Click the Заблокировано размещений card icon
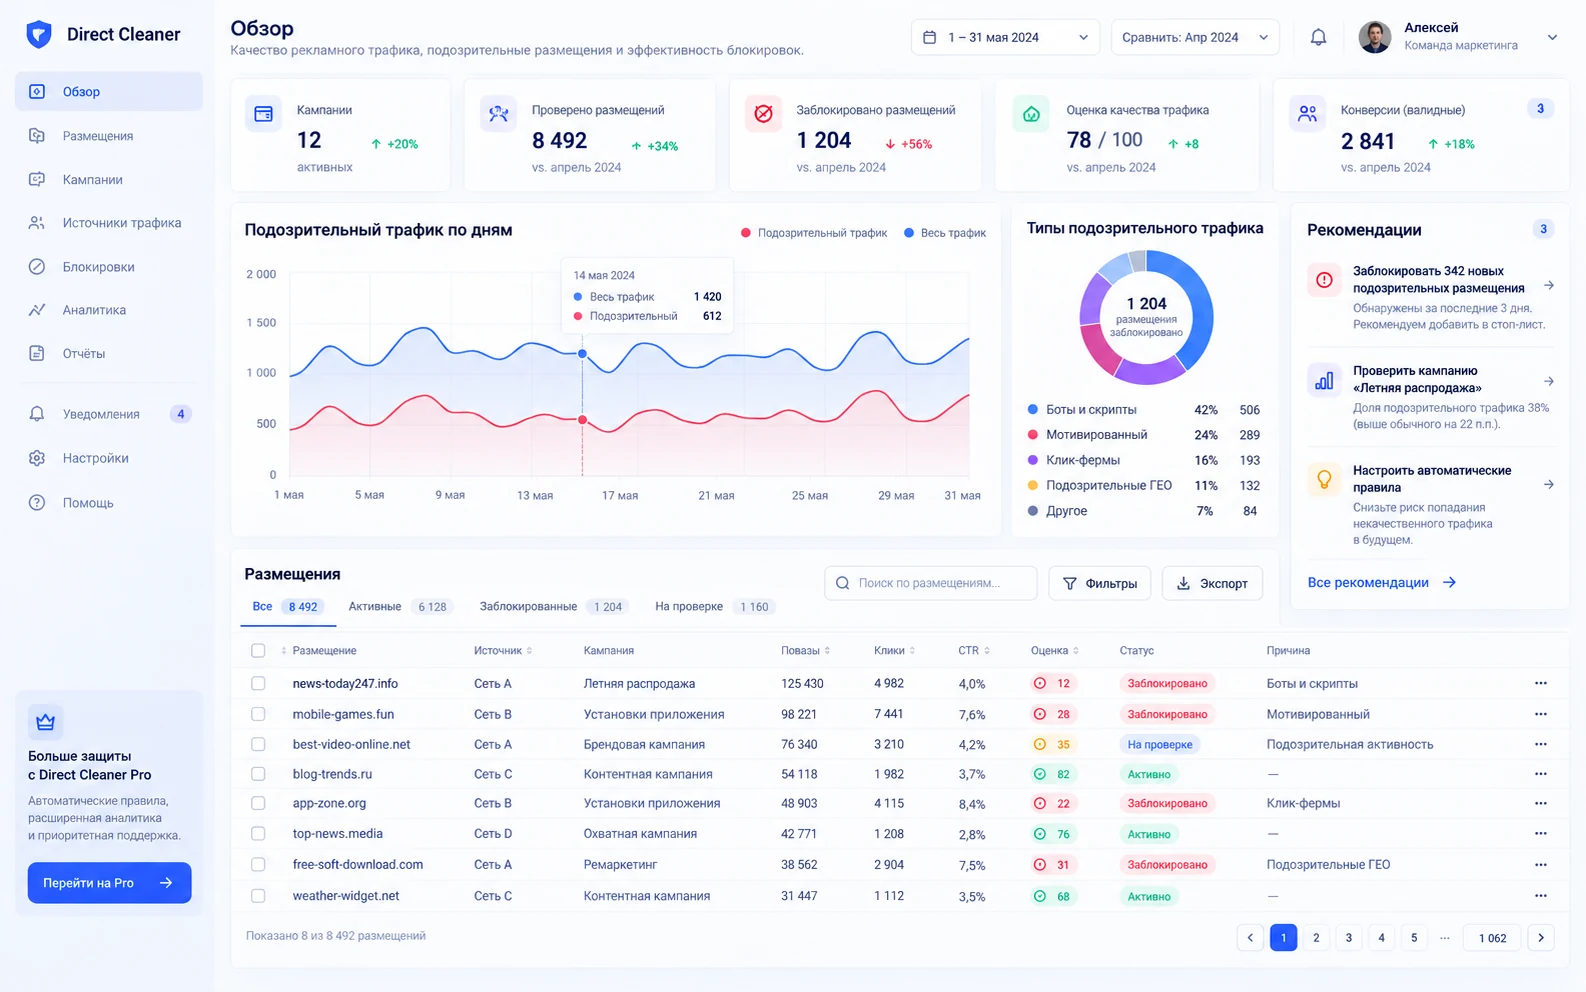The height and width of the screenshot is (992, 1586). [x=764, y=114]
